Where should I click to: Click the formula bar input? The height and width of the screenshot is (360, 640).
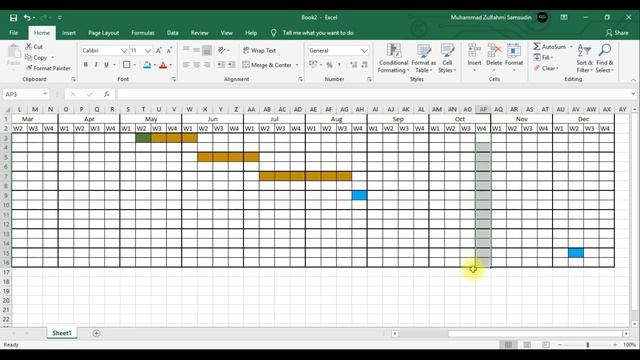click(373, 94)
